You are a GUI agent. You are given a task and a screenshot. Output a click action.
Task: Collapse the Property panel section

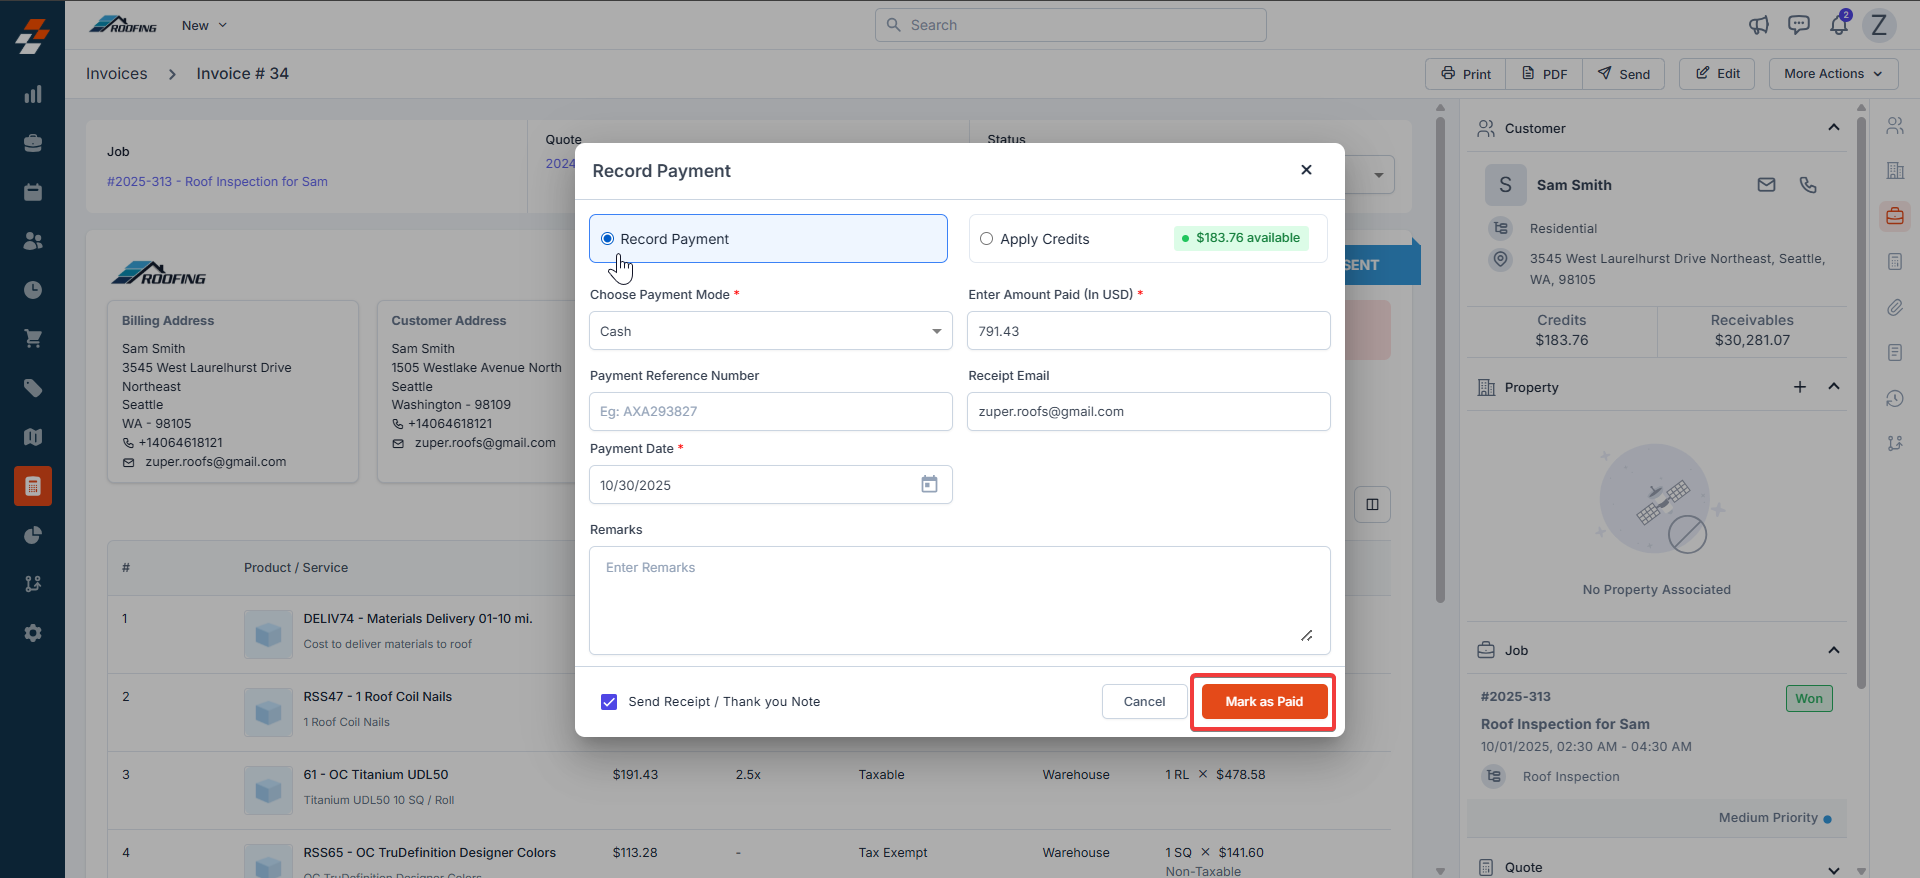1834,387
